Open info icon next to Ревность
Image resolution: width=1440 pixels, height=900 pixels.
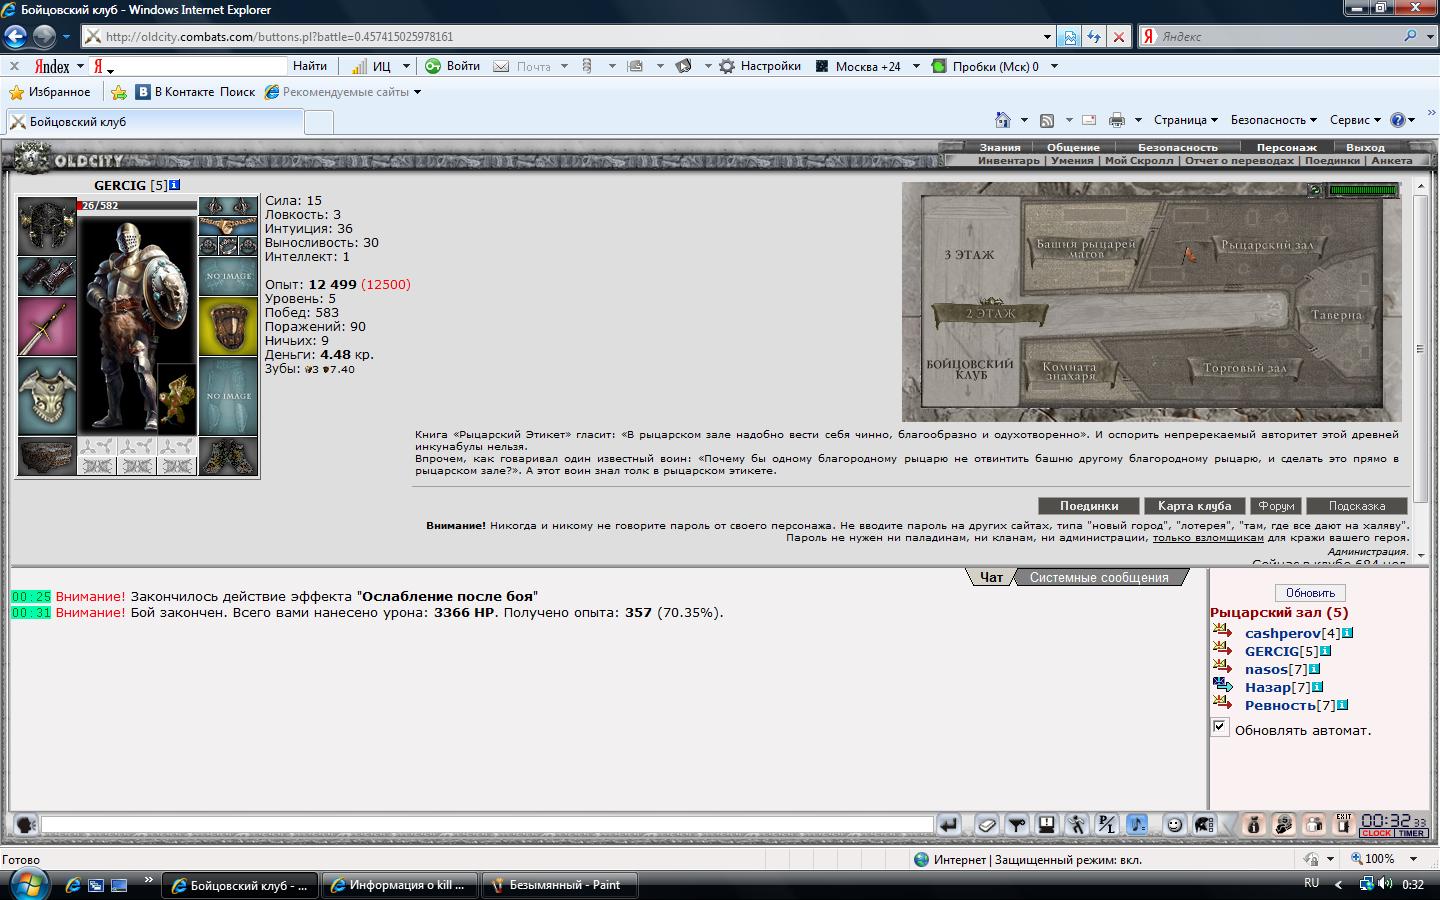click(x=1342, y=705)
